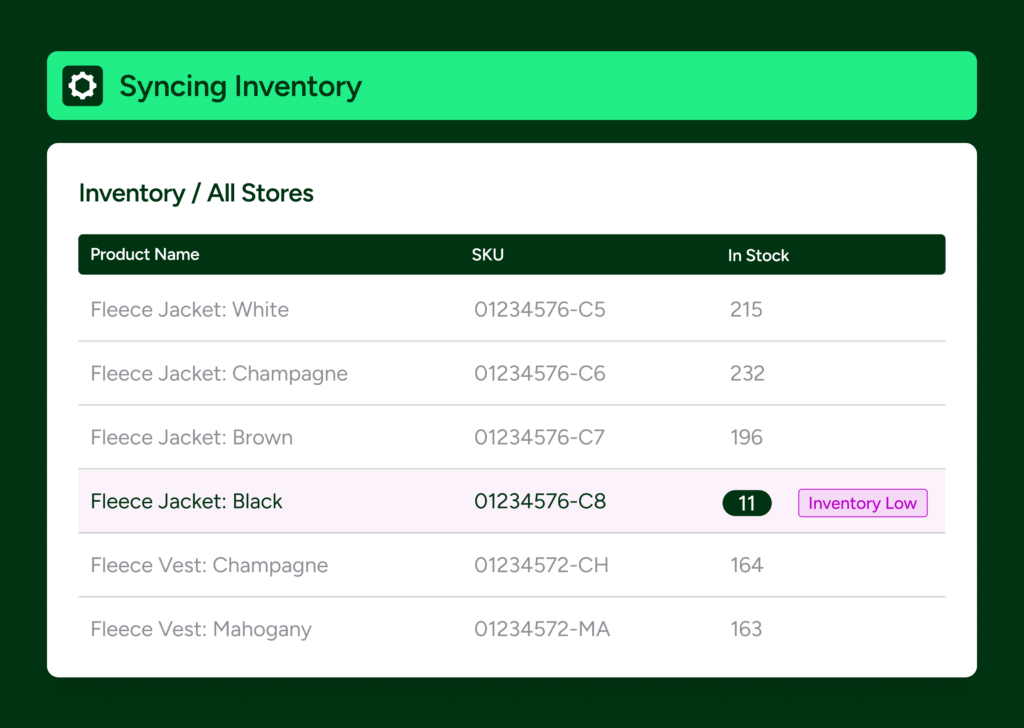Sort by the SKU column header

point(488,255)
